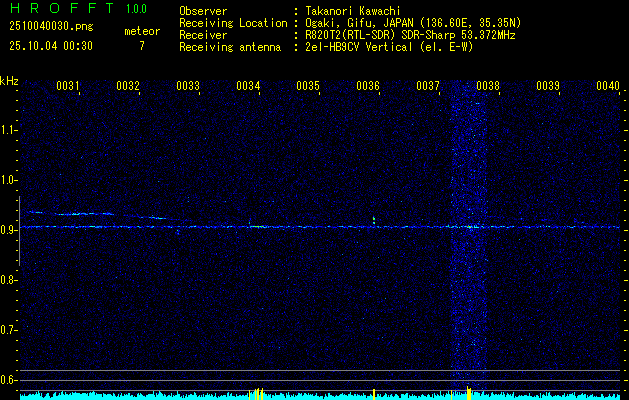The height and width of the screenshot is (400, 629).
Task: Click the date stamp 25.10.04 00:30
Action: tap(51, 46)
